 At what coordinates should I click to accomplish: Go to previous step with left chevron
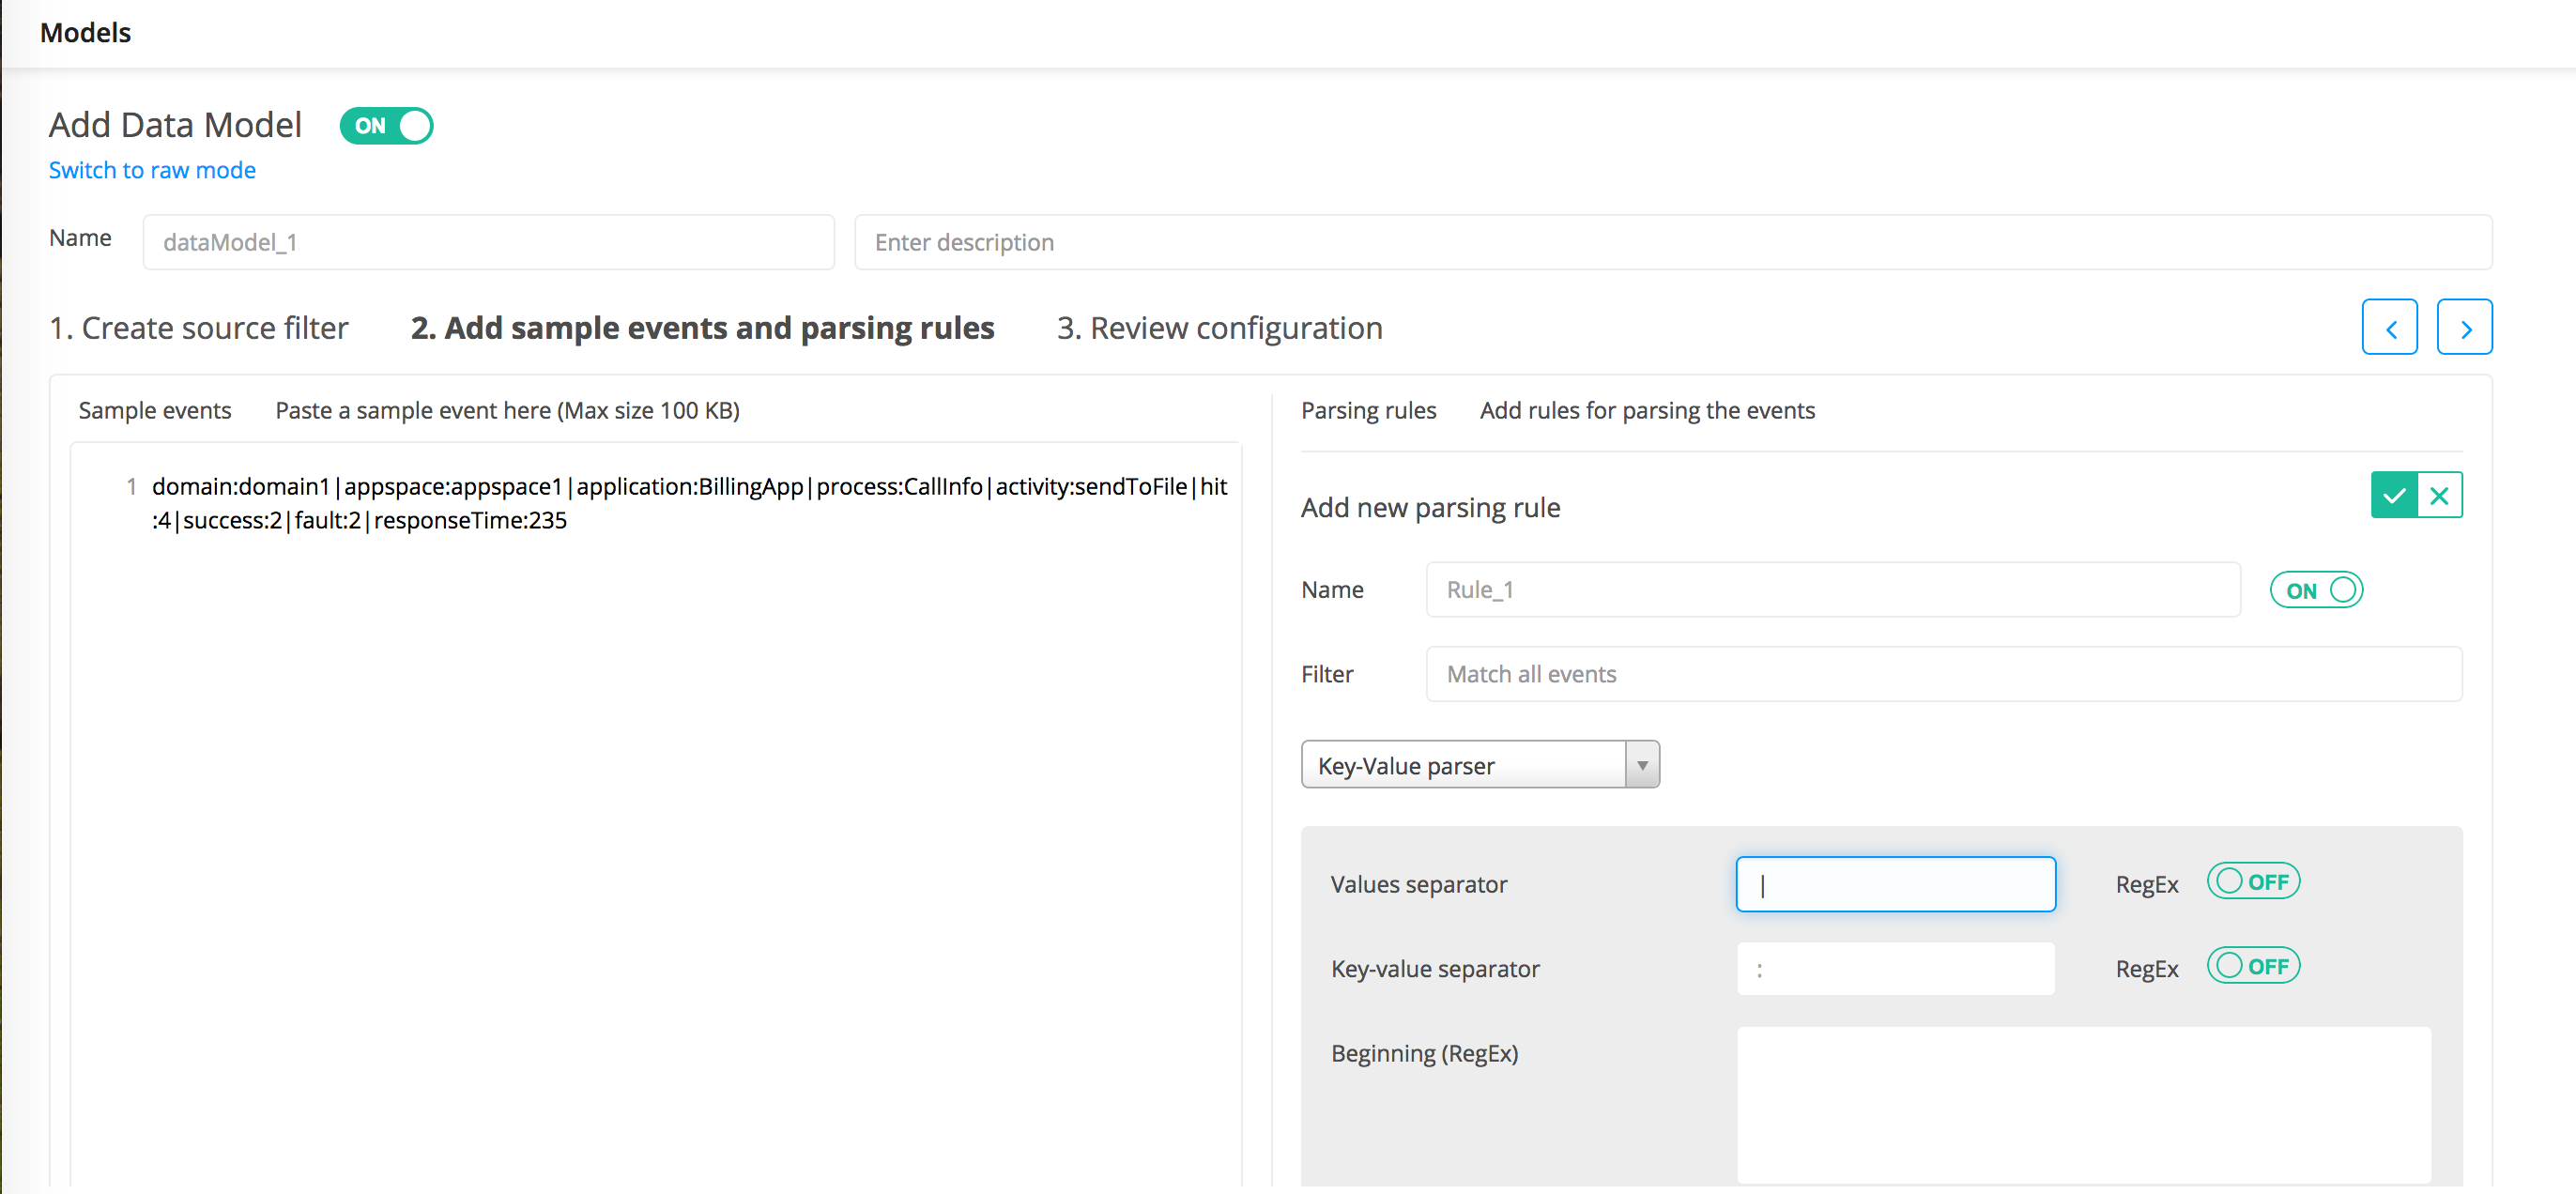click(2390, 327)
